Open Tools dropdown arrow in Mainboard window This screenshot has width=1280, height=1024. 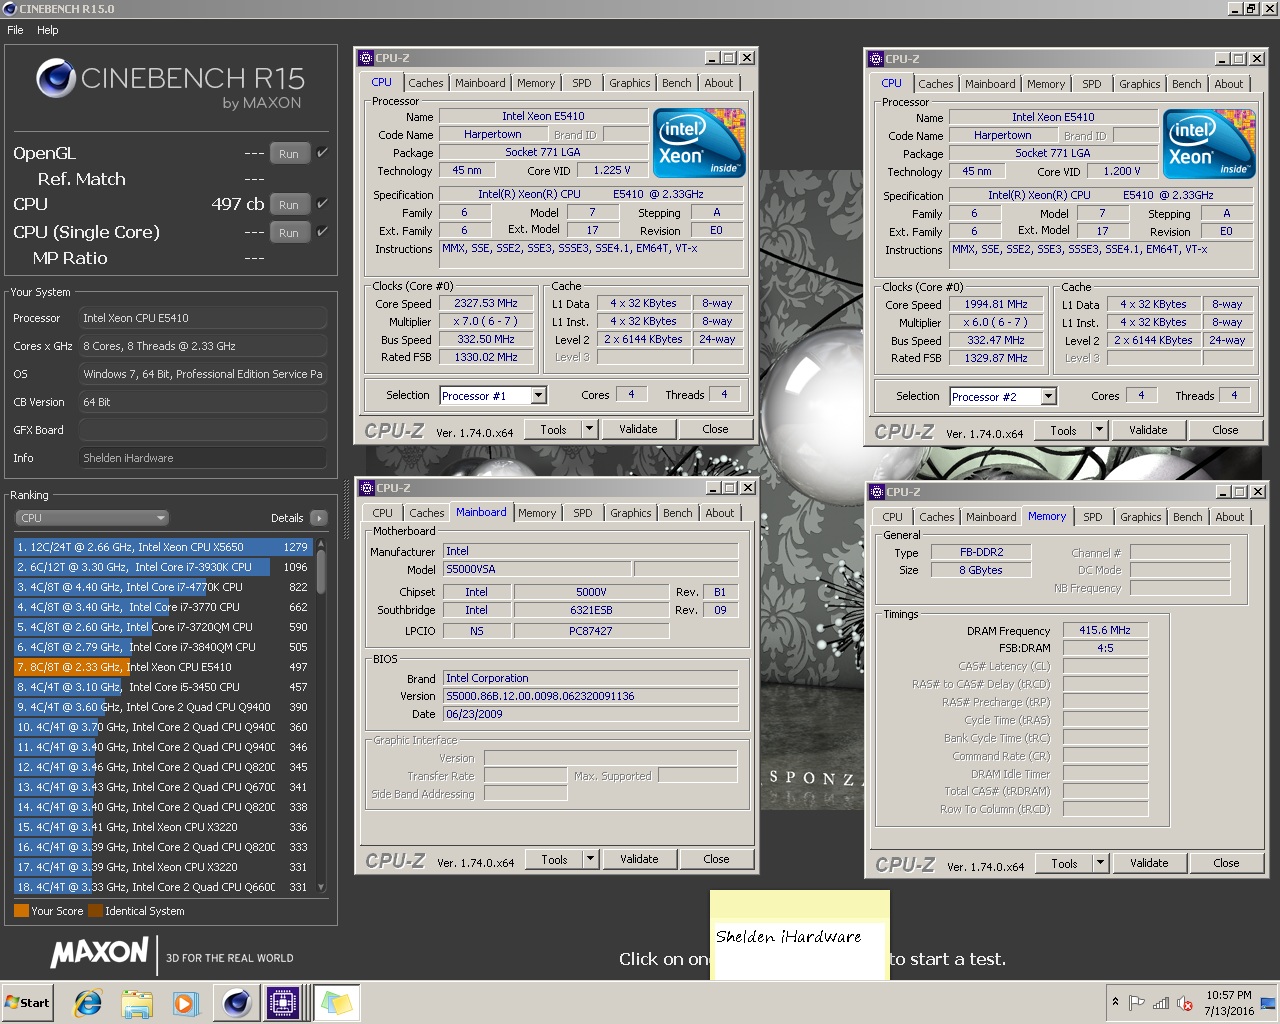point(590,859)
